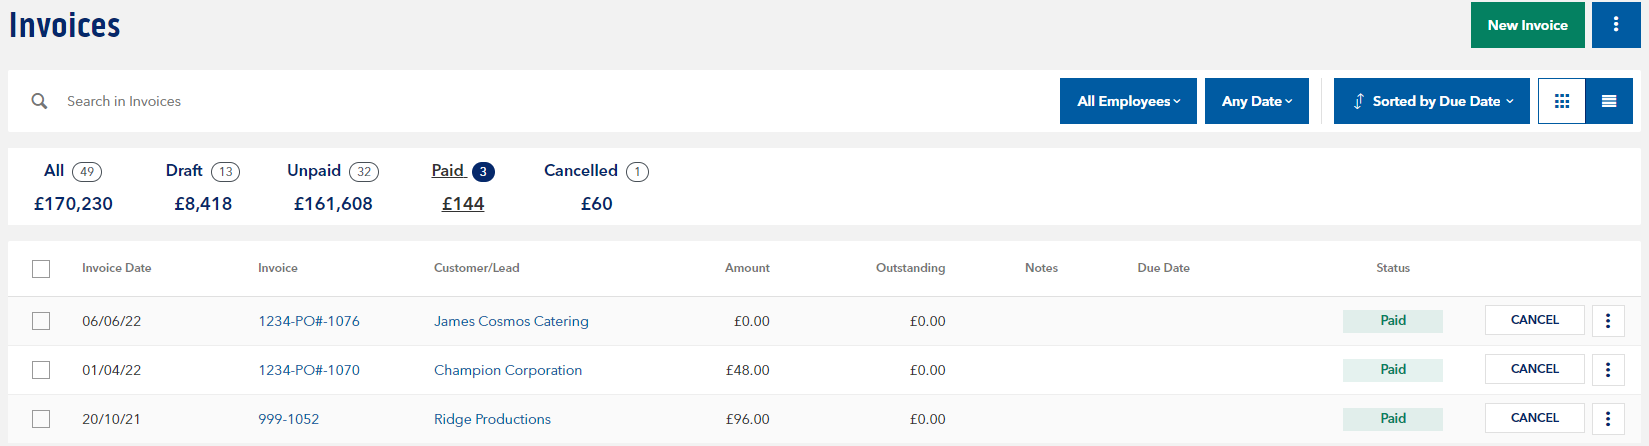Screen dimensions: 1649x446
Task: Switch to list view layout
Action: coord(1609,101)
